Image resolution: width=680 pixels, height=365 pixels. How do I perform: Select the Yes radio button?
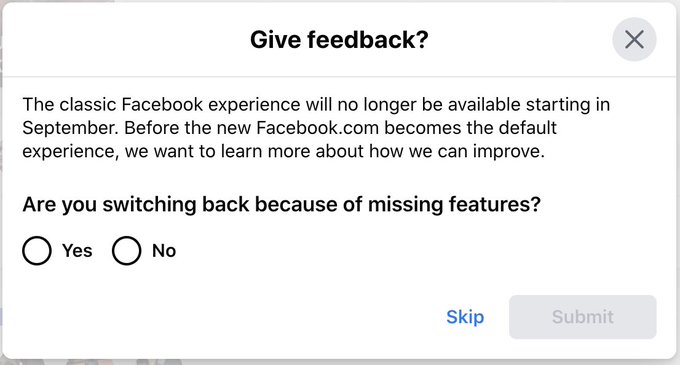point(37,251)
